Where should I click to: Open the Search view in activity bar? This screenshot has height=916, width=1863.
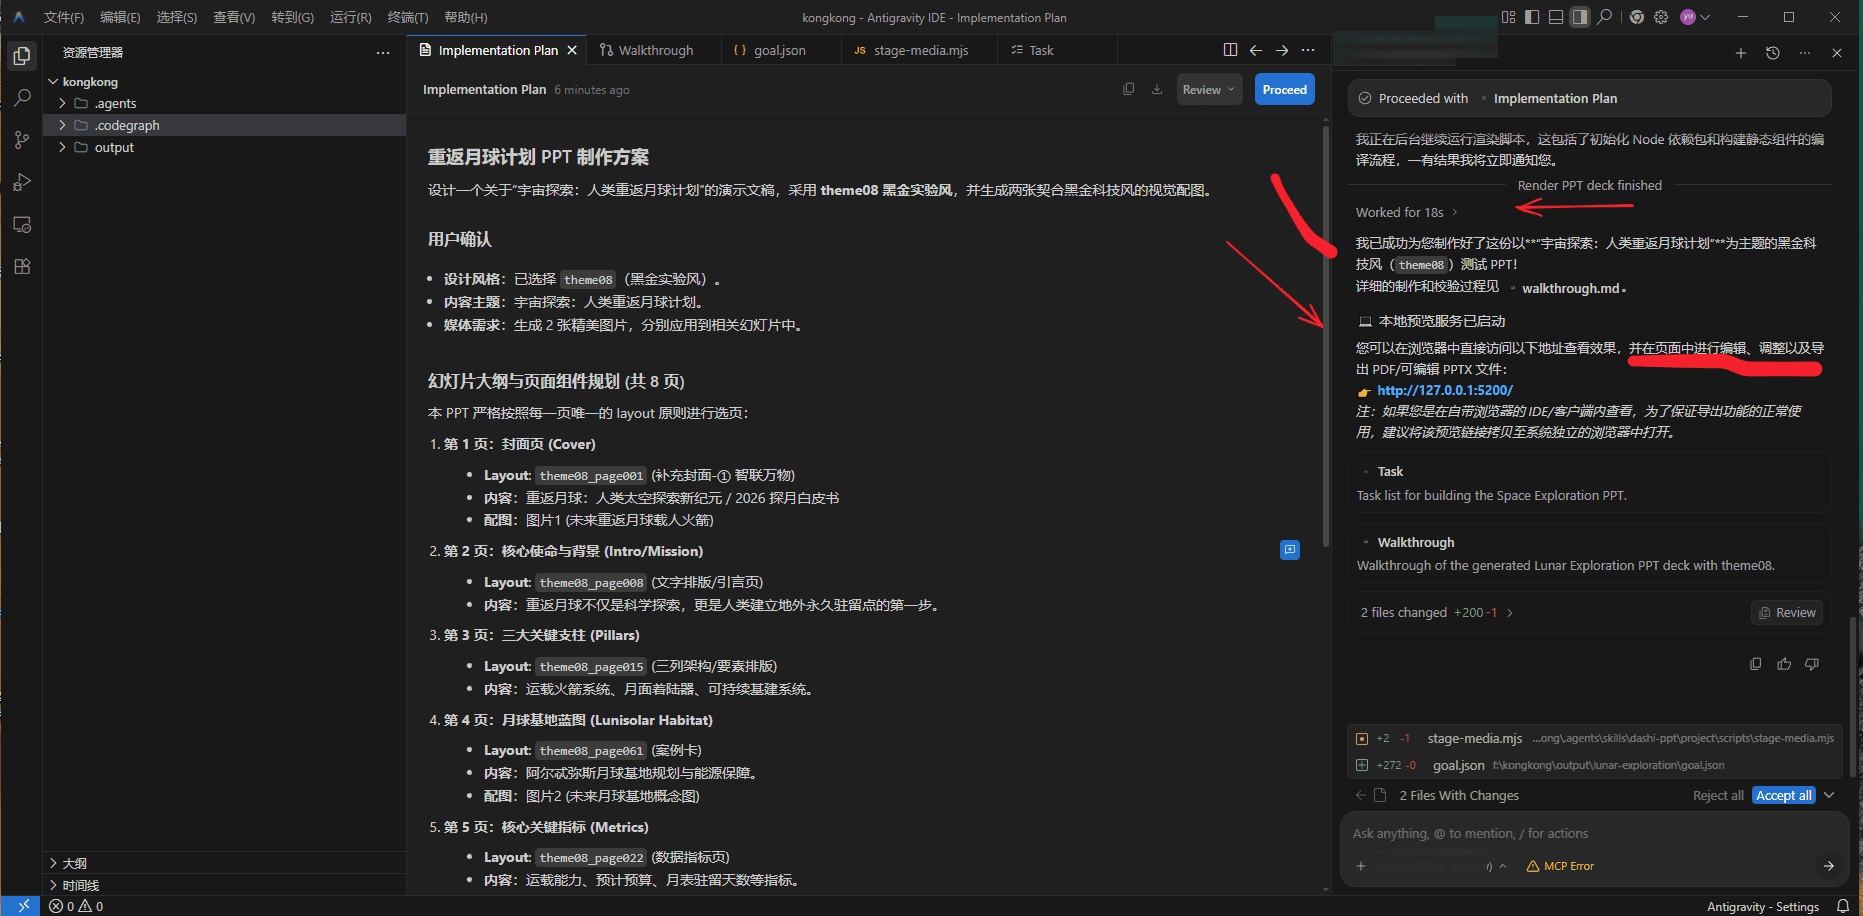(x=22, y=98)
